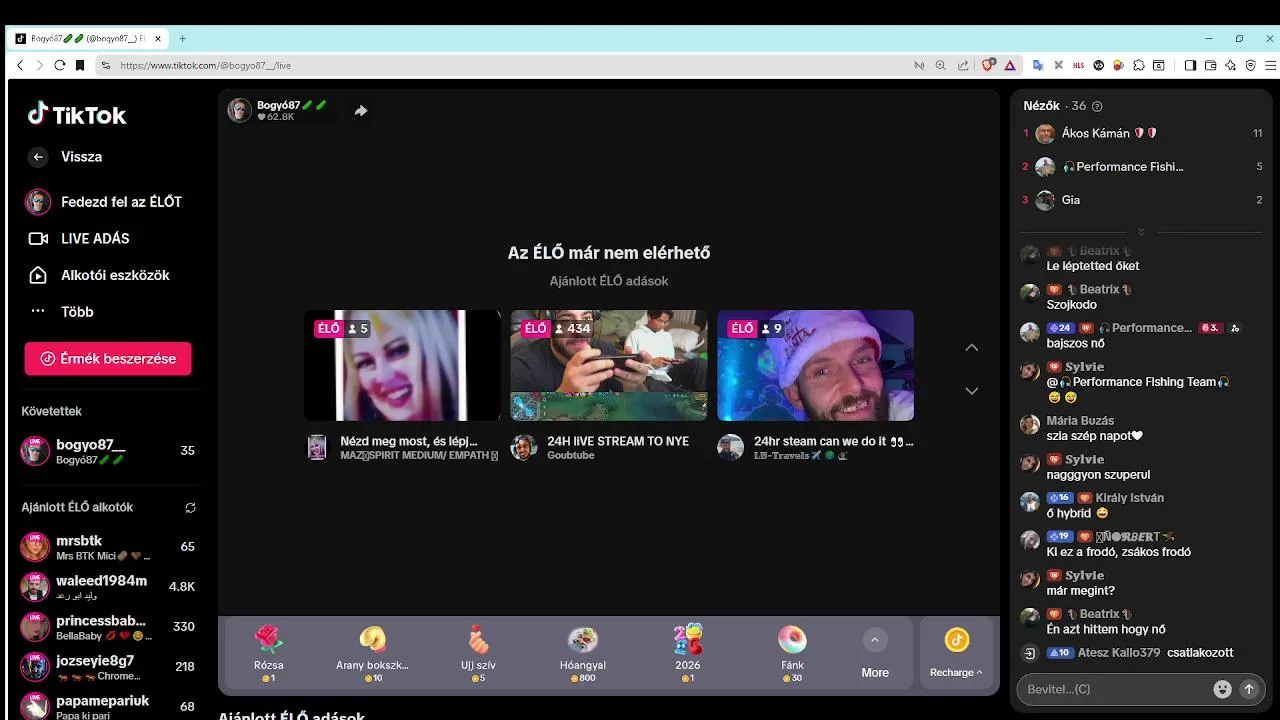Screen dimensions: 1280x720
Task: Open recommended creator jozseyie8g7
Action: [108, 667]
